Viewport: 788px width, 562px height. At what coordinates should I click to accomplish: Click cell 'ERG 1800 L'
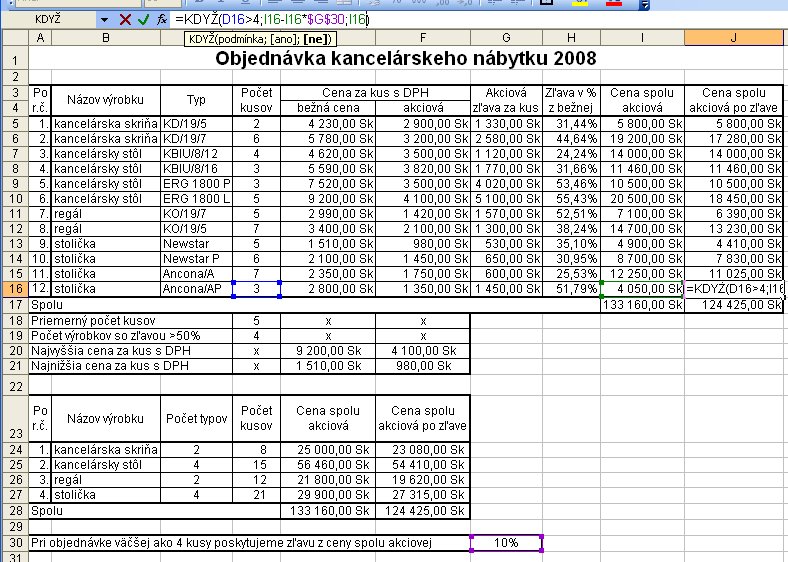196,199
